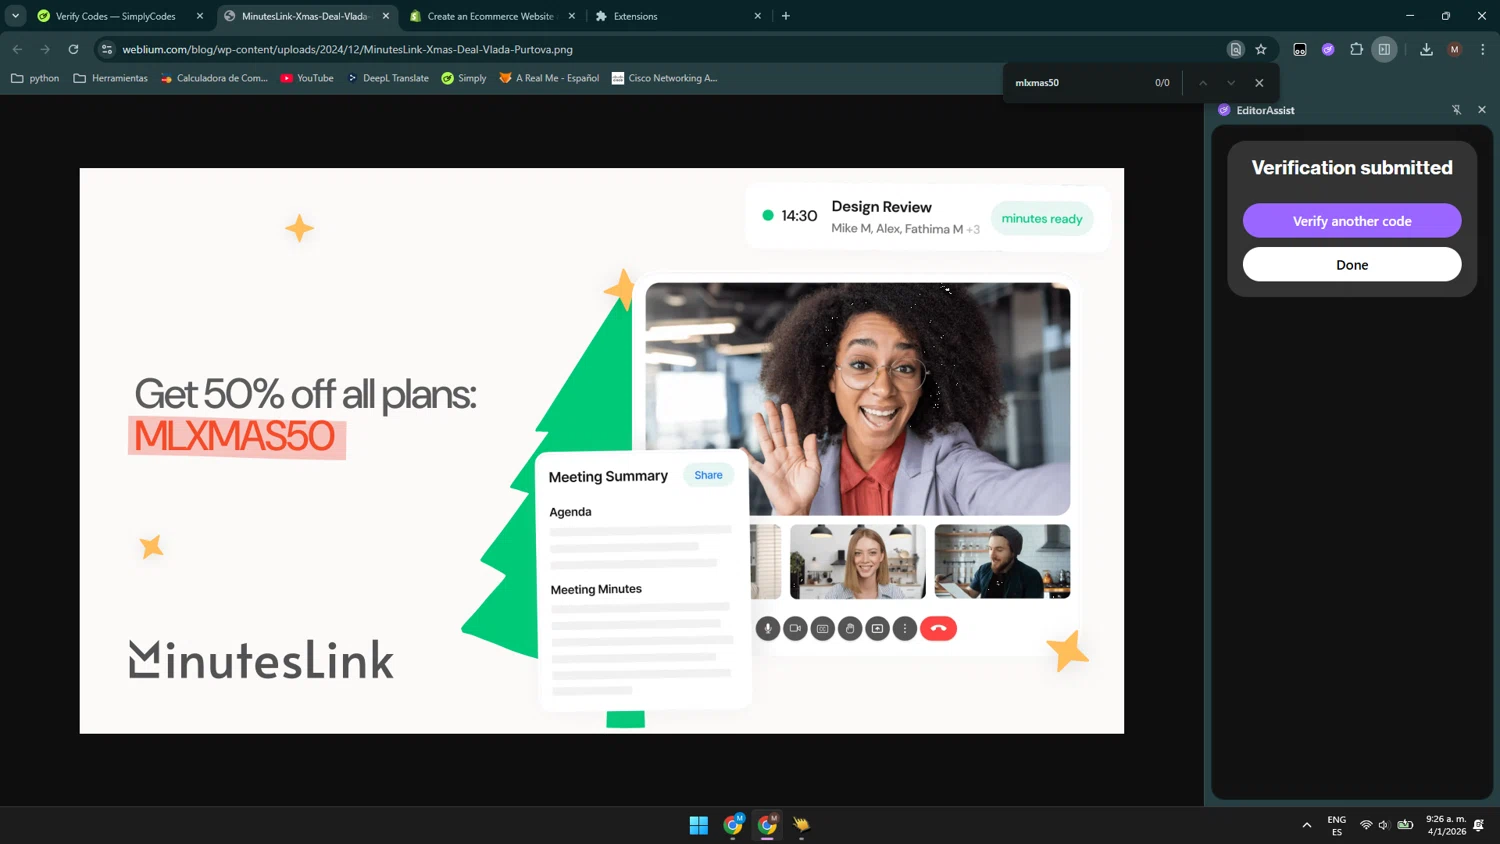Click the raise hand icon in call controls
The image size is (1500, 844).
850,629
